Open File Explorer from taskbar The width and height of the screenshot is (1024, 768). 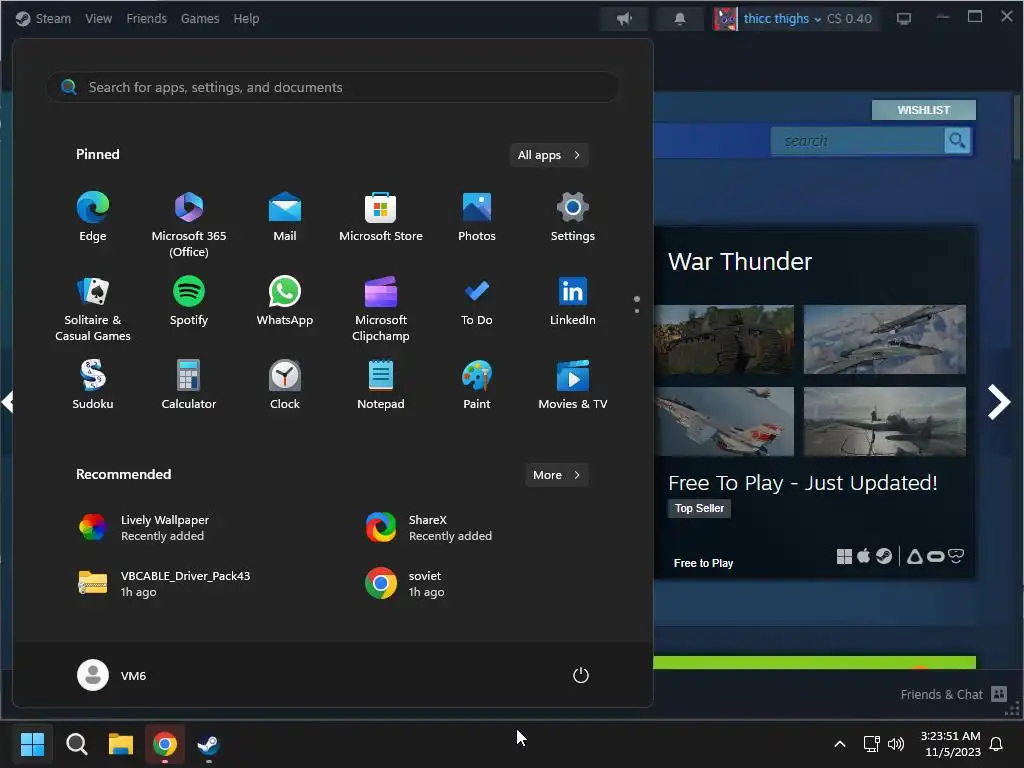pyautogui.click(x=121, y=744)
